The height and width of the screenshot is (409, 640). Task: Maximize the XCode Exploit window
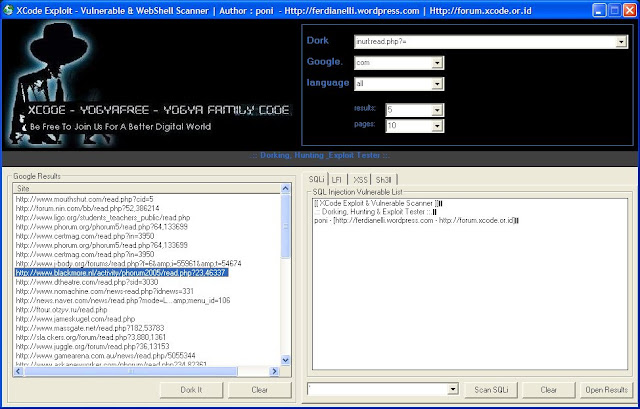[x=614, y=10]
